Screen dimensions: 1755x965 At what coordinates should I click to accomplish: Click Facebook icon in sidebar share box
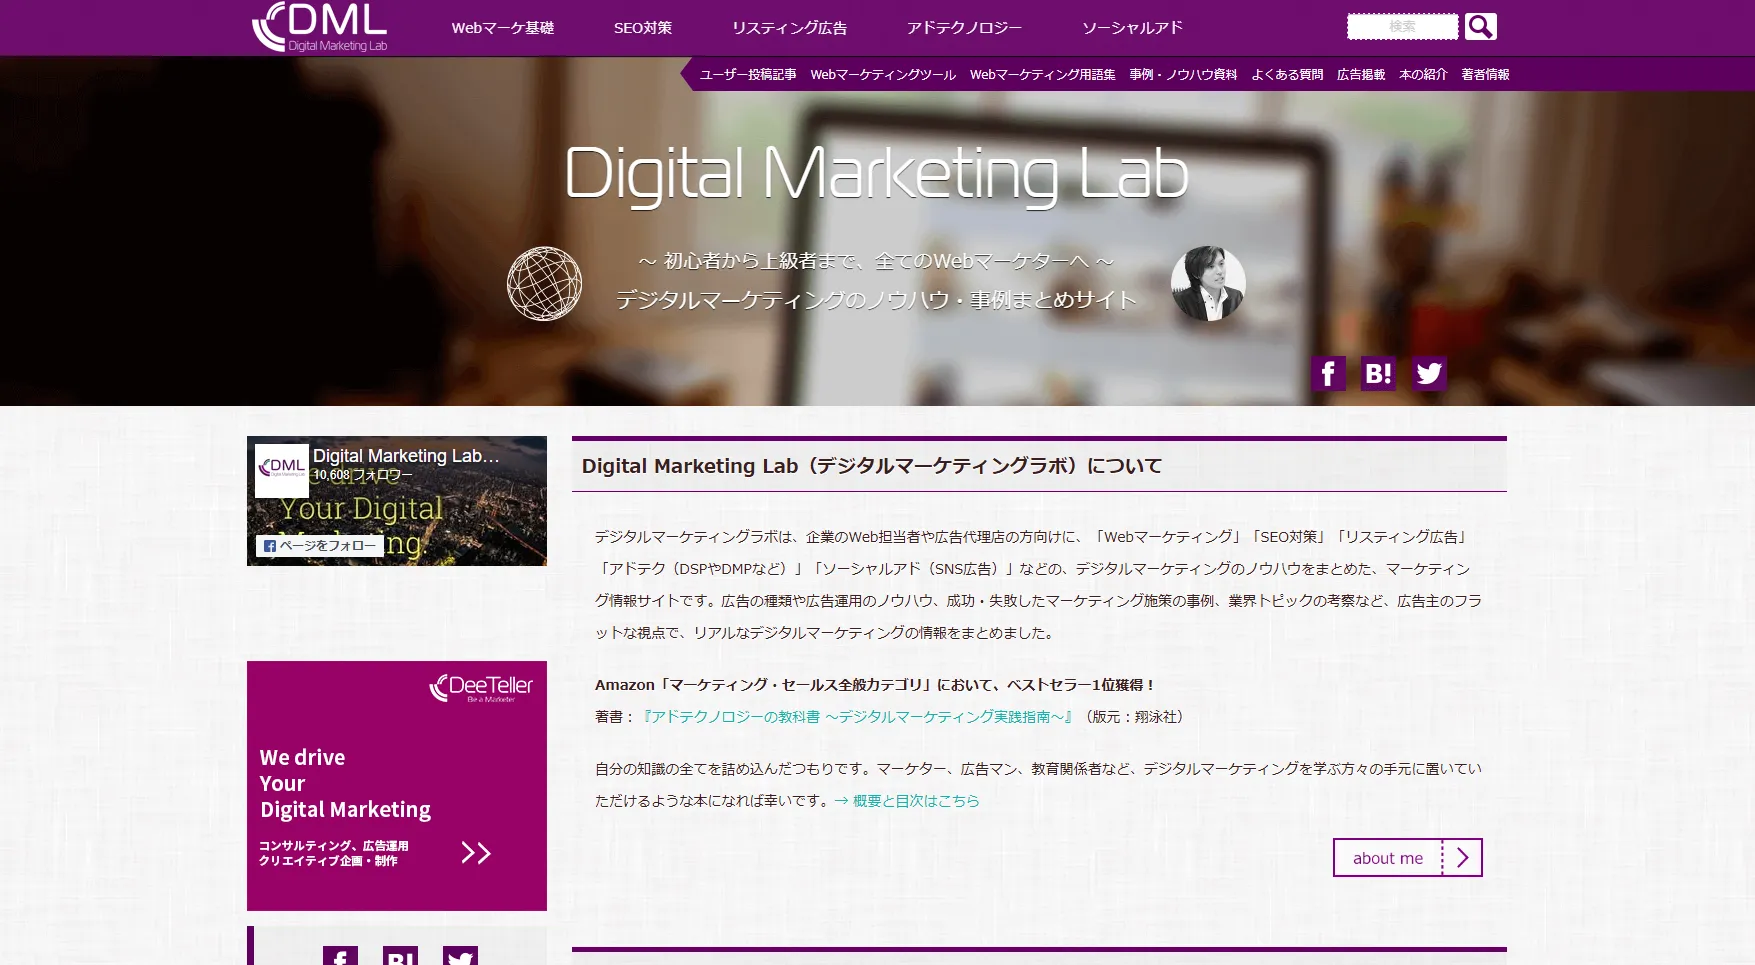pos(340,956)
